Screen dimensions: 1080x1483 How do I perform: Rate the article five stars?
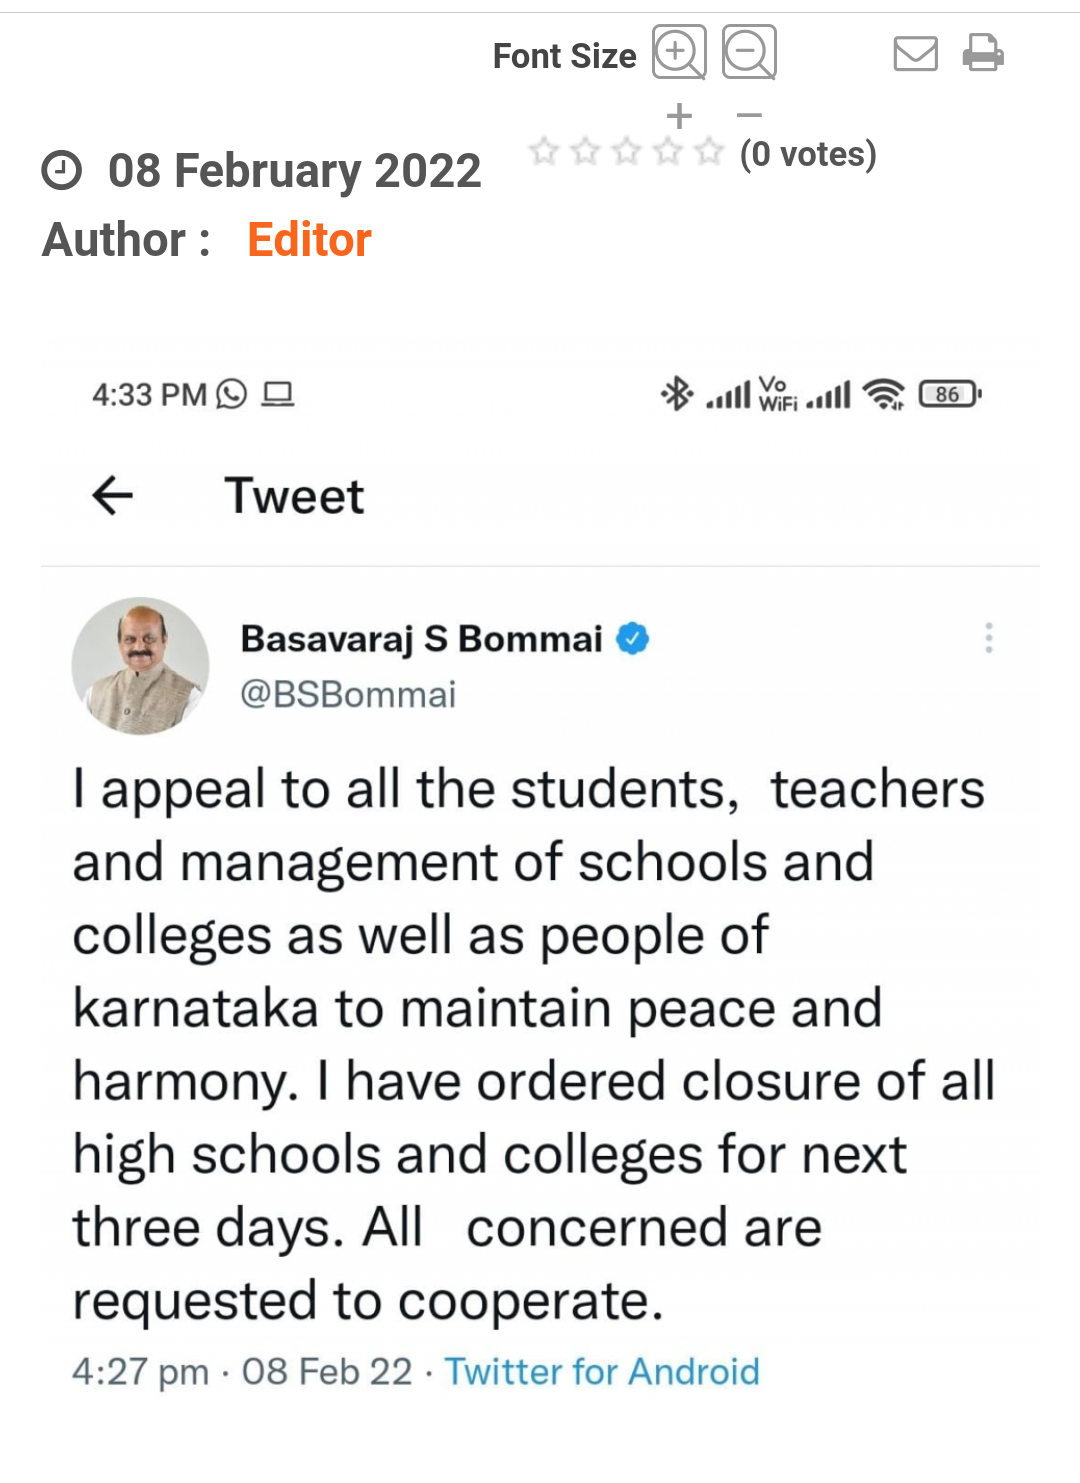click(x=709, y=152)
